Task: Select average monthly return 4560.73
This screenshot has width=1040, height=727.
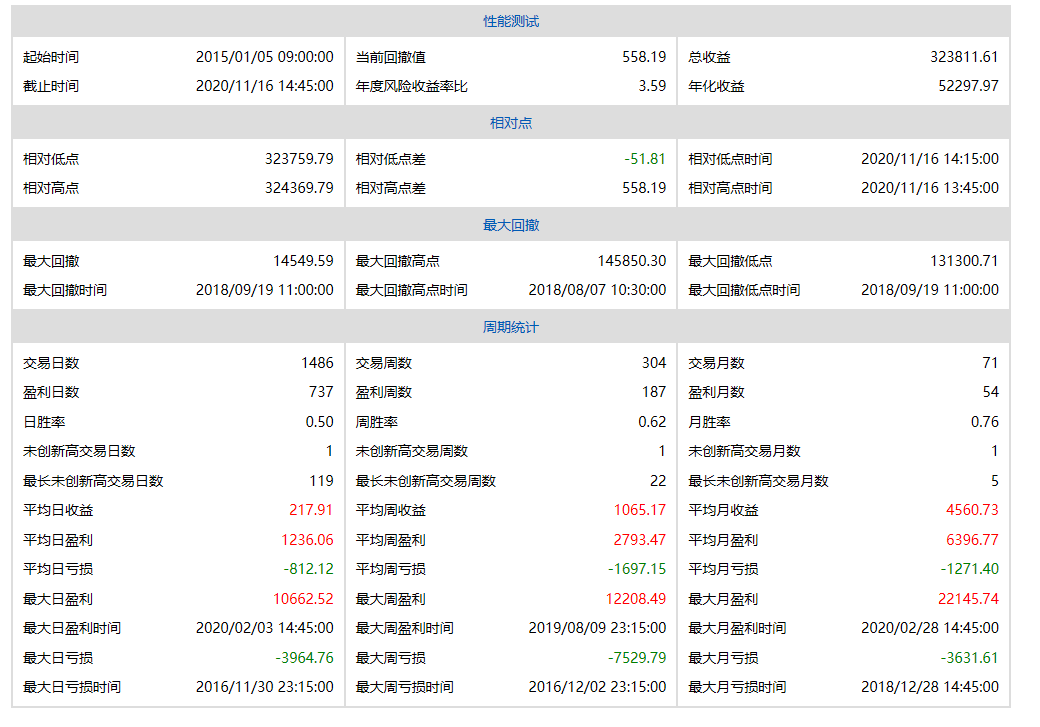Action: coord(972,511)
